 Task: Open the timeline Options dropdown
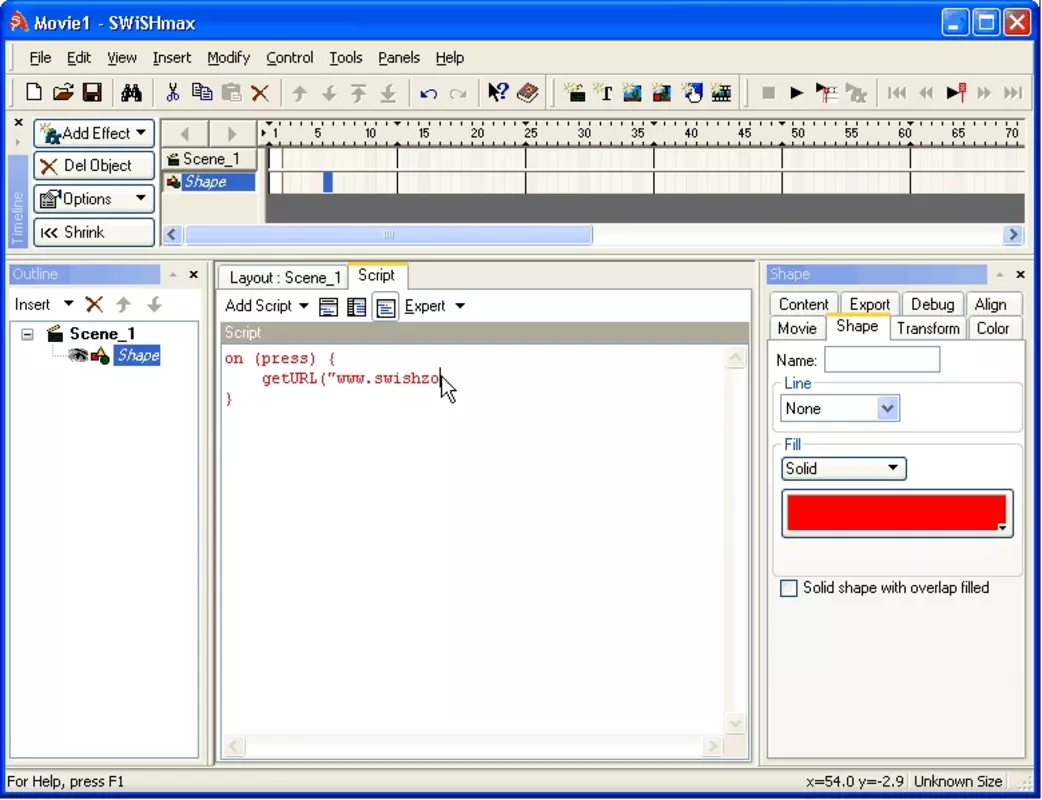tap(94, 199)
